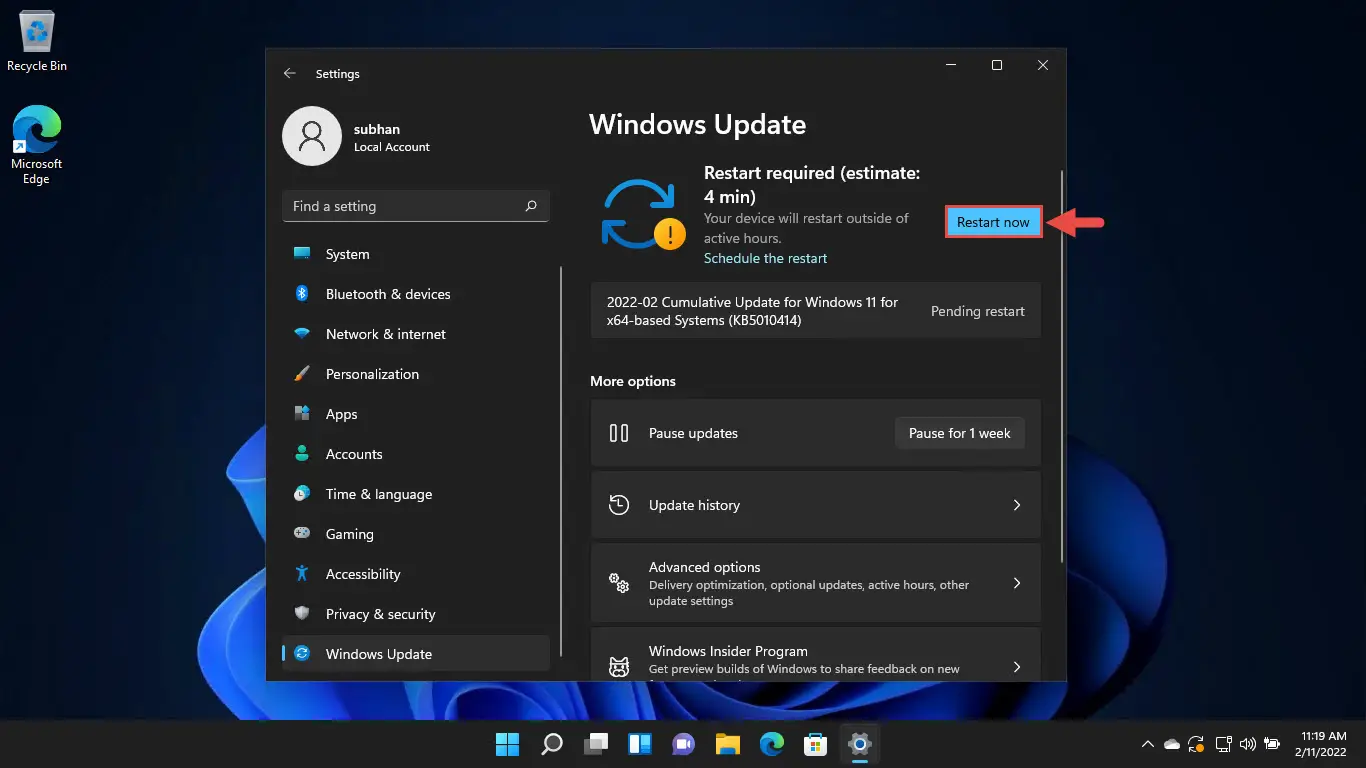Open Task View on taskbar

click(x=596, y=744)
